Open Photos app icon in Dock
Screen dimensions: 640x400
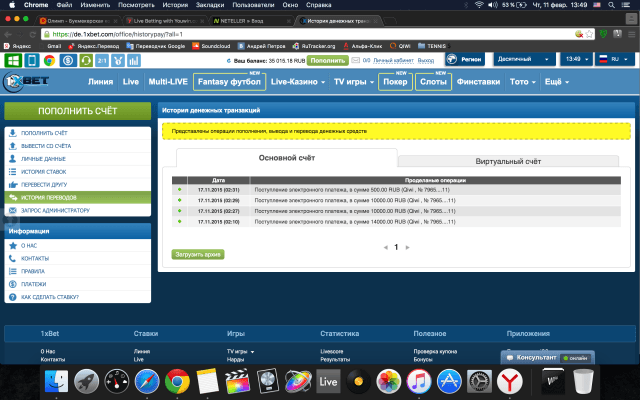[389, 381]
